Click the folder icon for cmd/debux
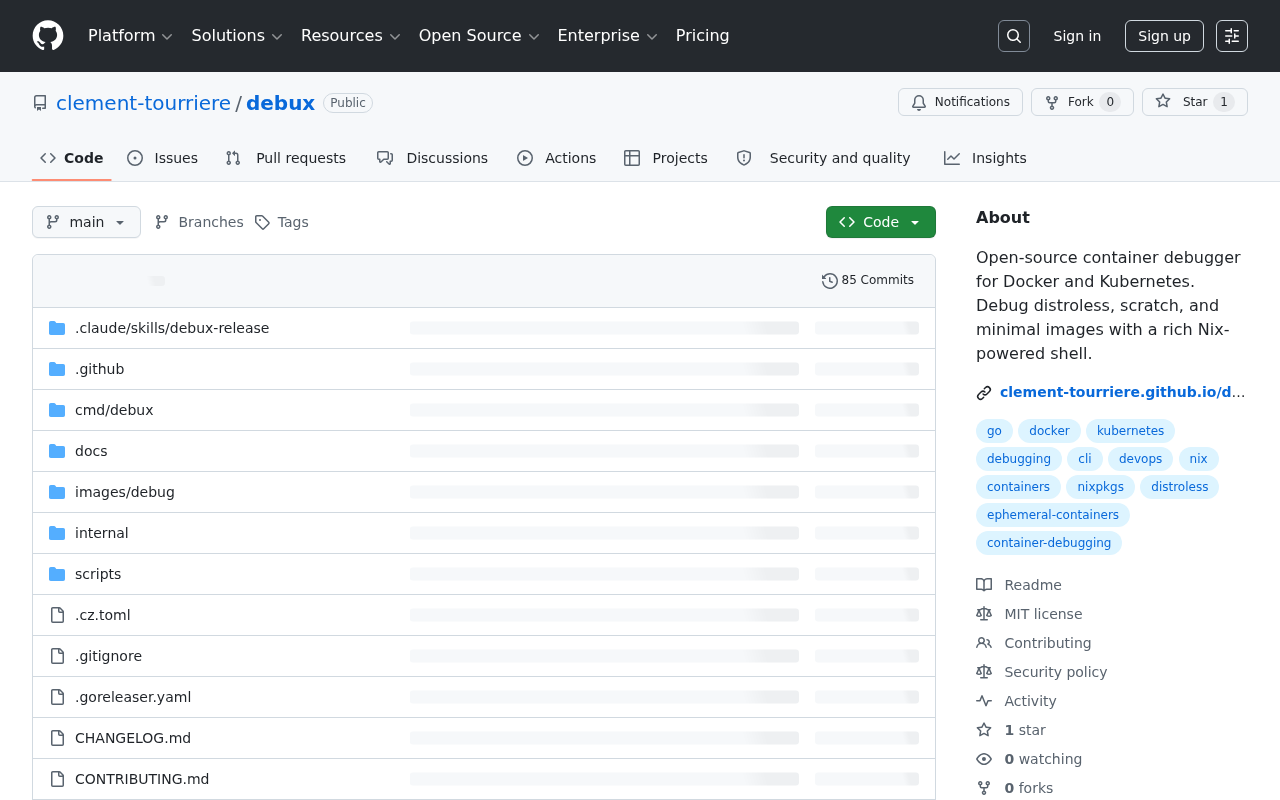 [57, 410]
